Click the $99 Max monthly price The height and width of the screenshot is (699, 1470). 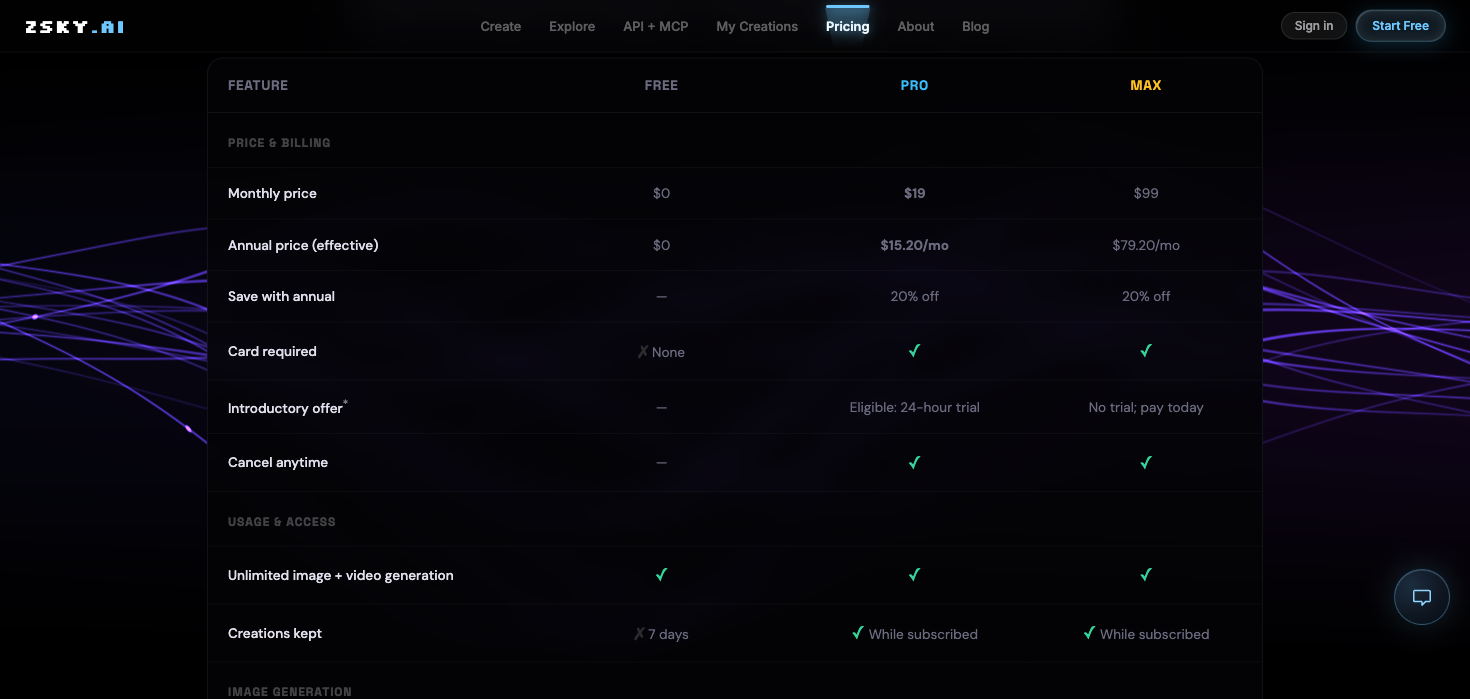[1146, 193]
